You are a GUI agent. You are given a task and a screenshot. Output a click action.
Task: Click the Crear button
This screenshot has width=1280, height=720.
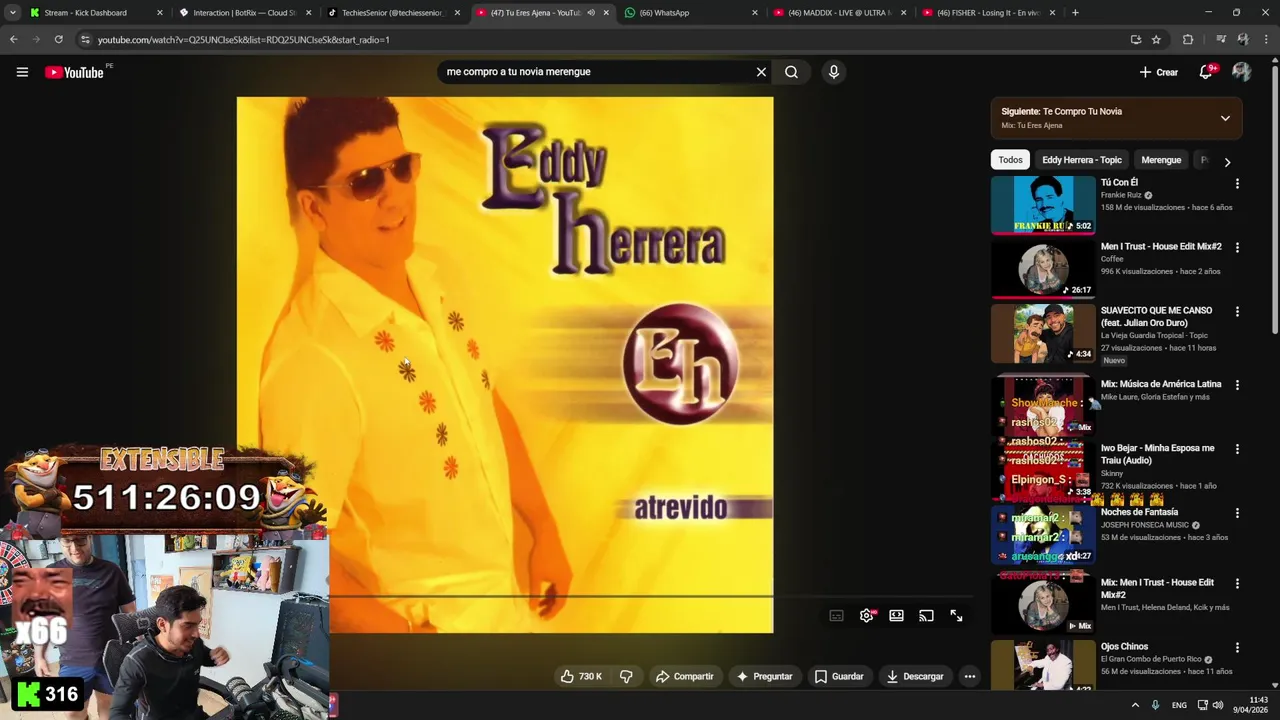click(1159, 72)
